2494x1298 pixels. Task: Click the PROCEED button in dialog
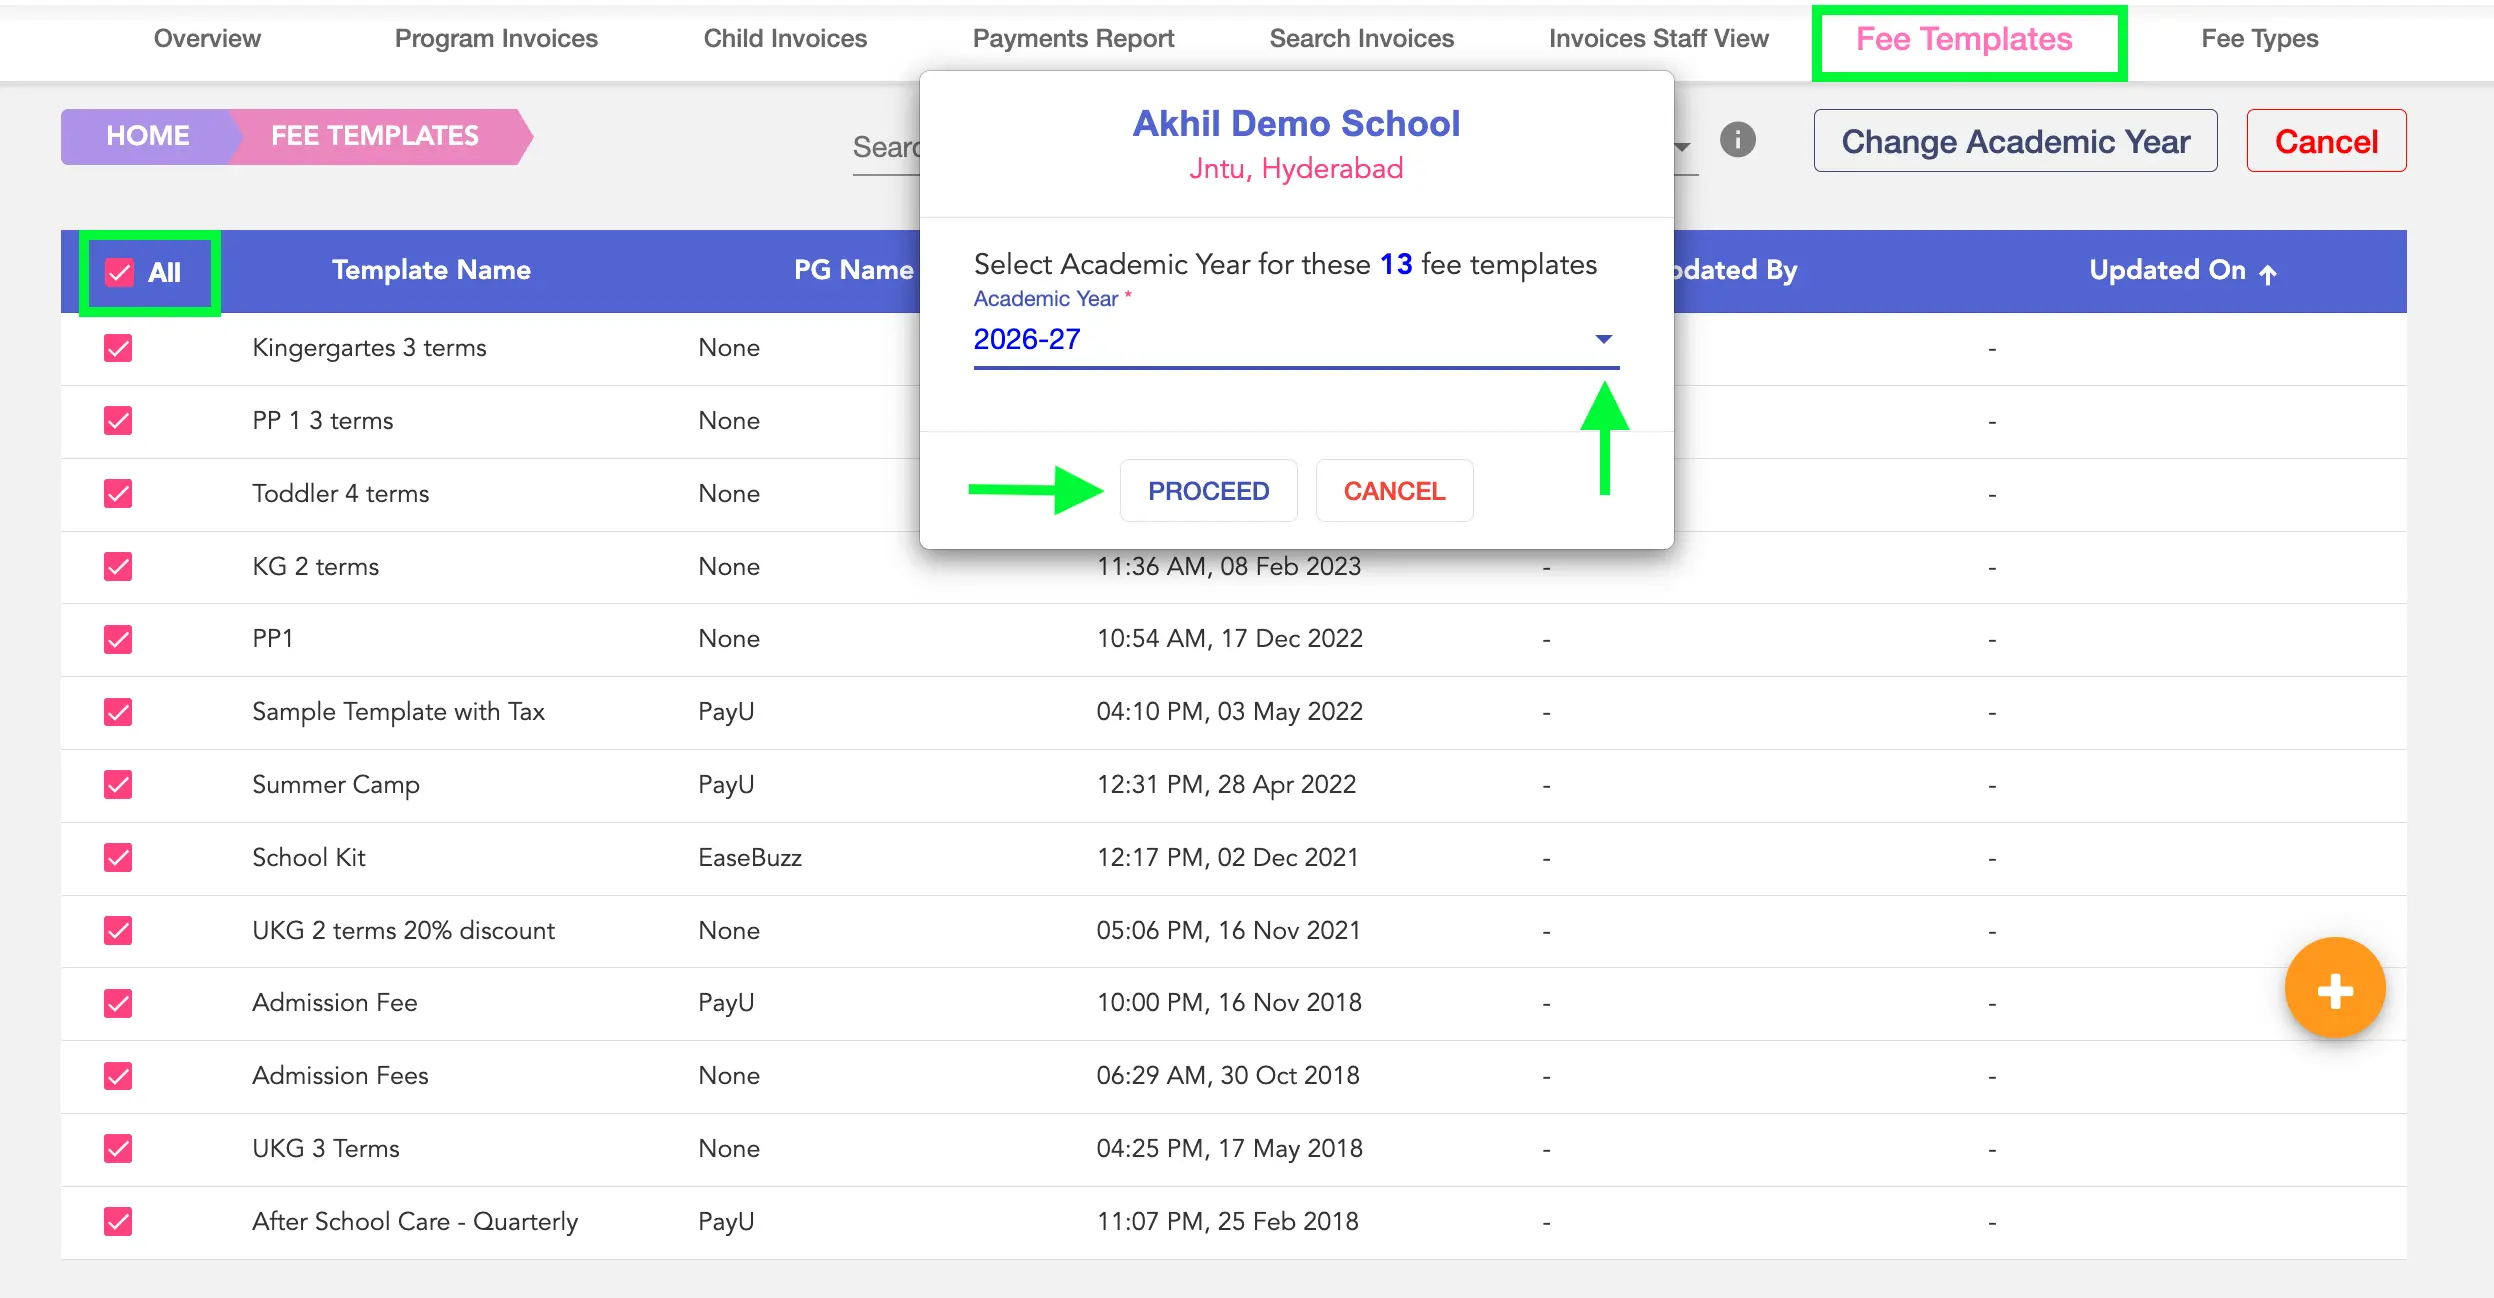tap(1208, 491)
